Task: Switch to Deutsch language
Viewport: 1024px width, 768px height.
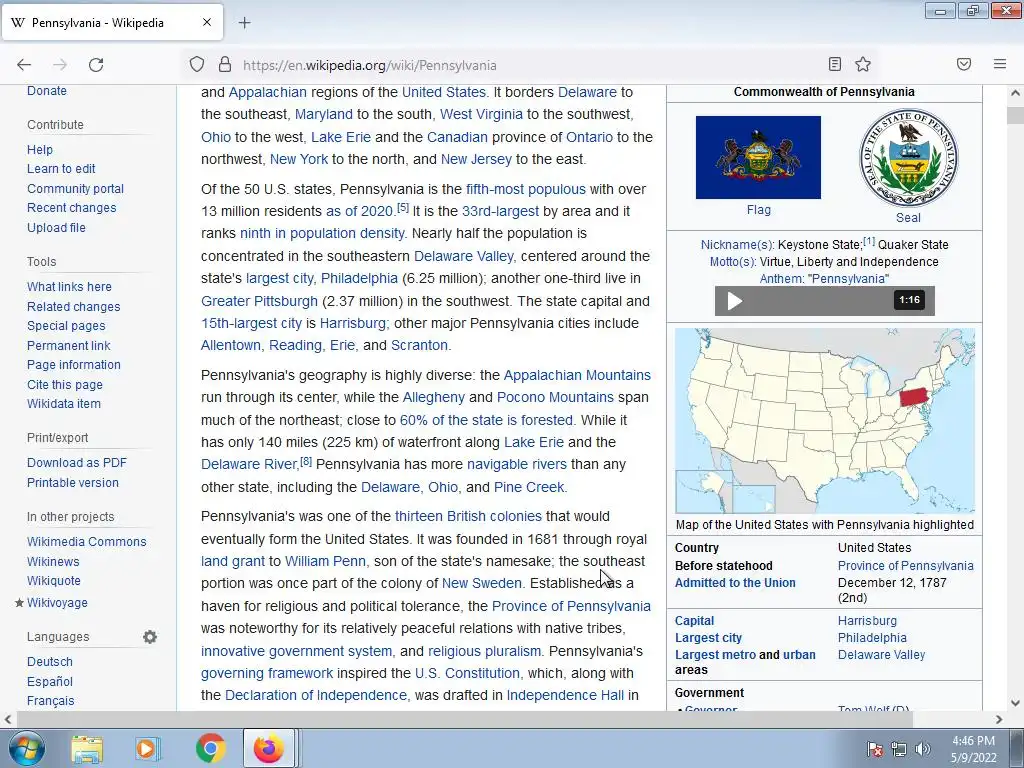Action: (x=50, y=662)
